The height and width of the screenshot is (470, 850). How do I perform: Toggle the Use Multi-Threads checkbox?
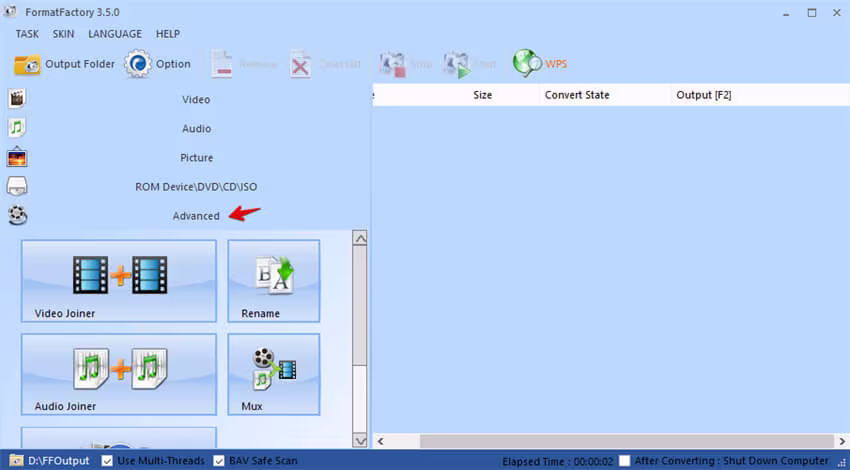click(x=107, y=461)
